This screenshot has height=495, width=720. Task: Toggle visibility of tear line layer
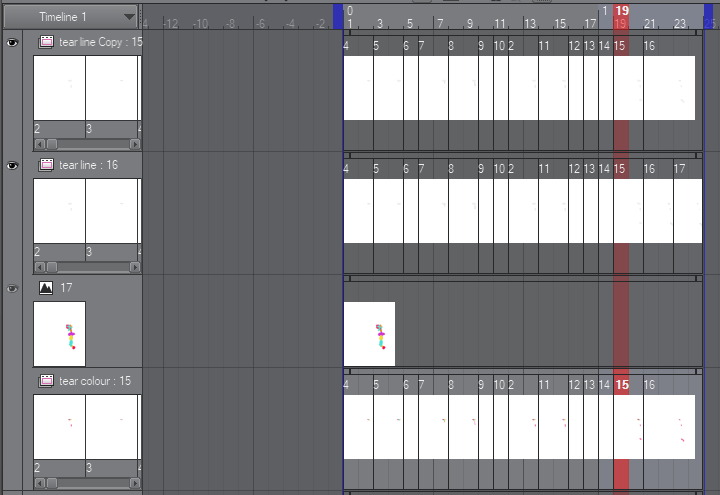pos(13,165)
